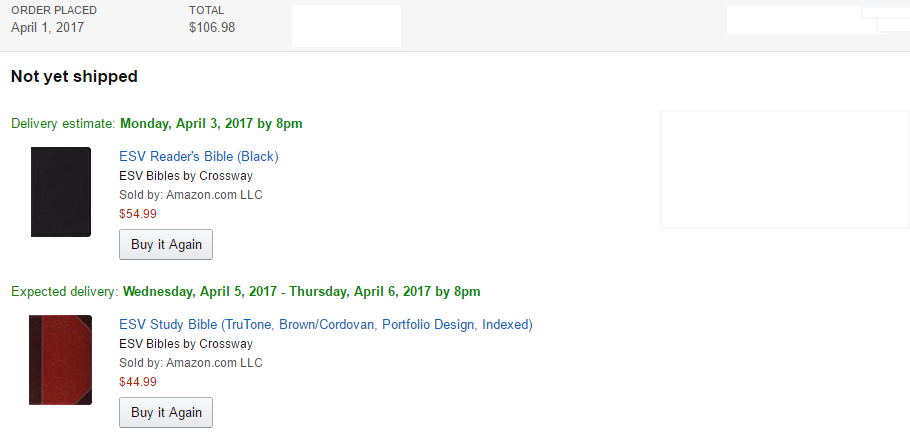Click ESV Bibles by Crossway under Study Bible
Screen dimensions: 910x433
[186, 343]
